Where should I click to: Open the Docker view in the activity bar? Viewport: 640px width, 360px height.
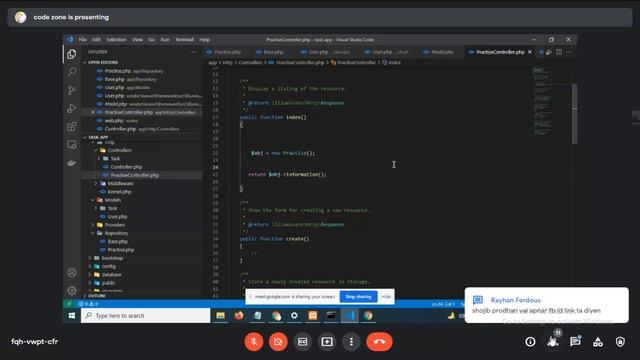click(x=72, y=163)
